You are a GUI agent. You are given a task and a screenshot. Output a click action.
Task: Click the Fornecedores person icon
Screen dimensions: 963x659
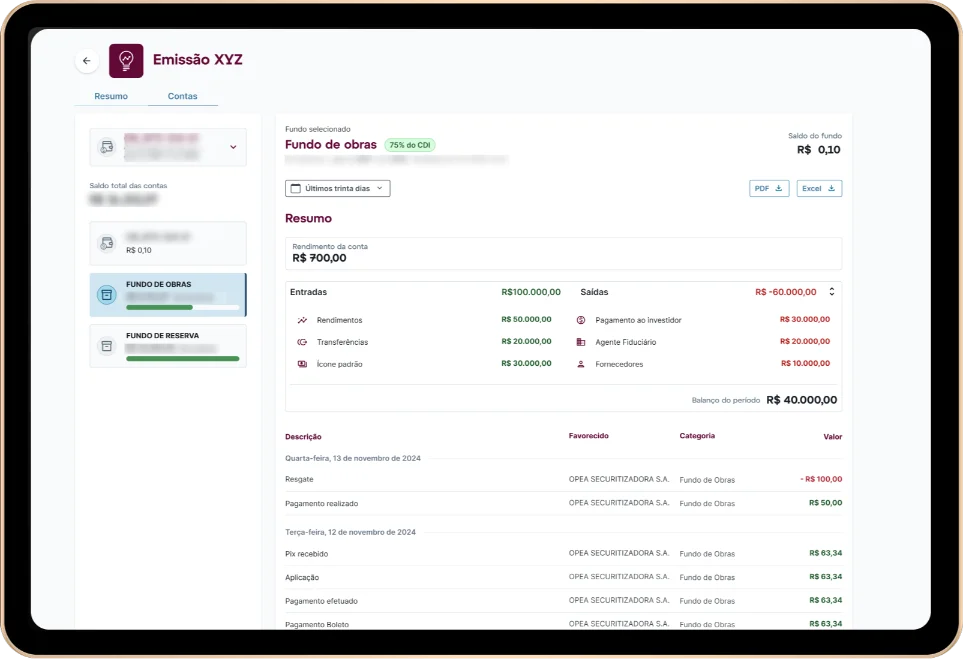point(580,364)
